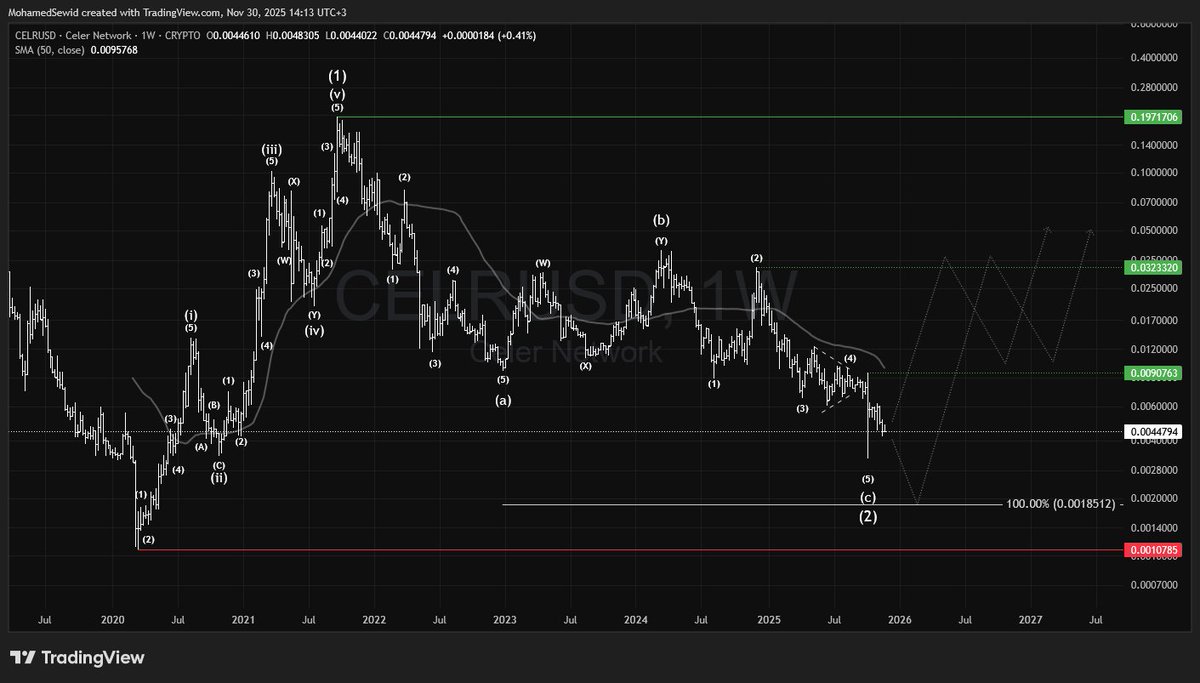Screen dimensions: 1200x683
Task: Select the (b) wave label
Action: coord(661,220)
